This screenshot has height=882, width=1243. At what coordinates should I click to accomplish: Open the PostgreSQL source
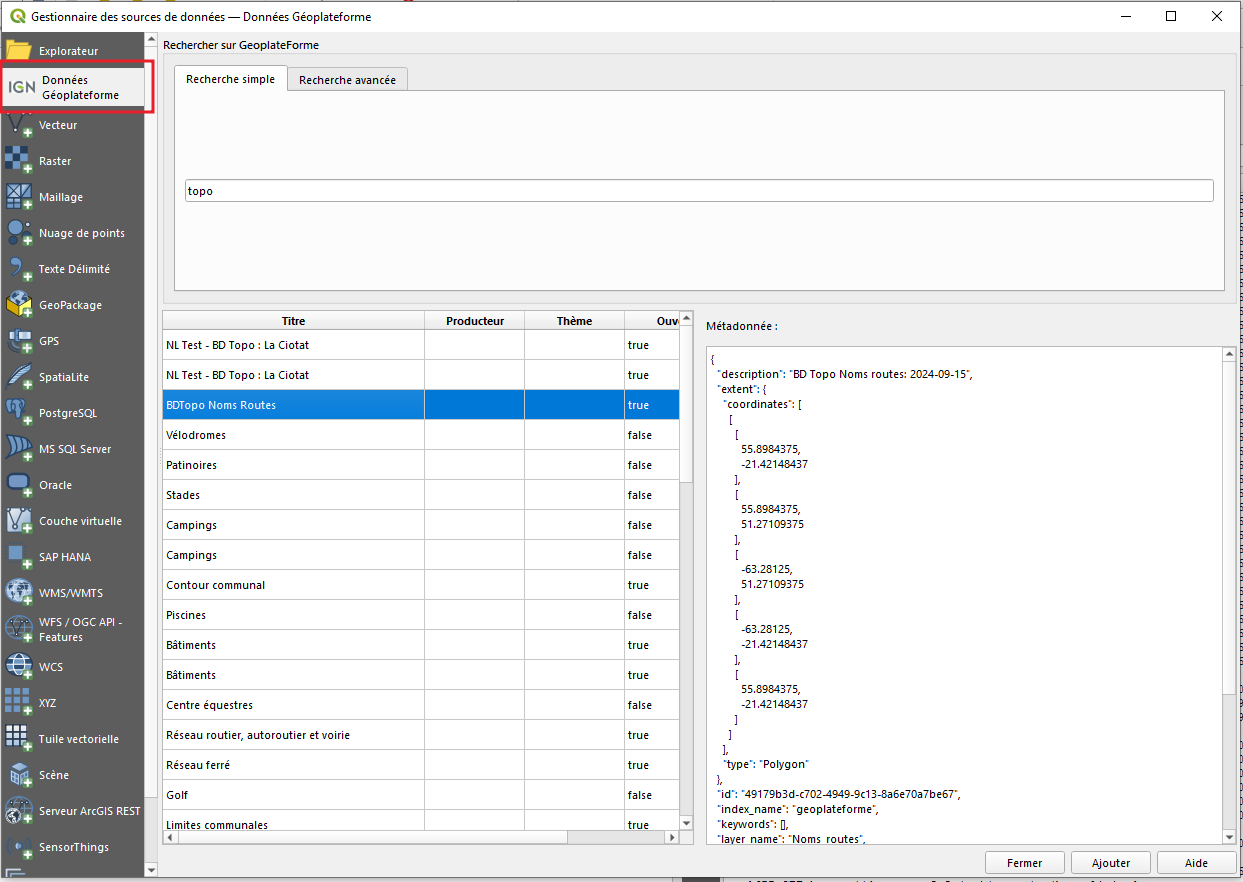(x=72, y=413)
